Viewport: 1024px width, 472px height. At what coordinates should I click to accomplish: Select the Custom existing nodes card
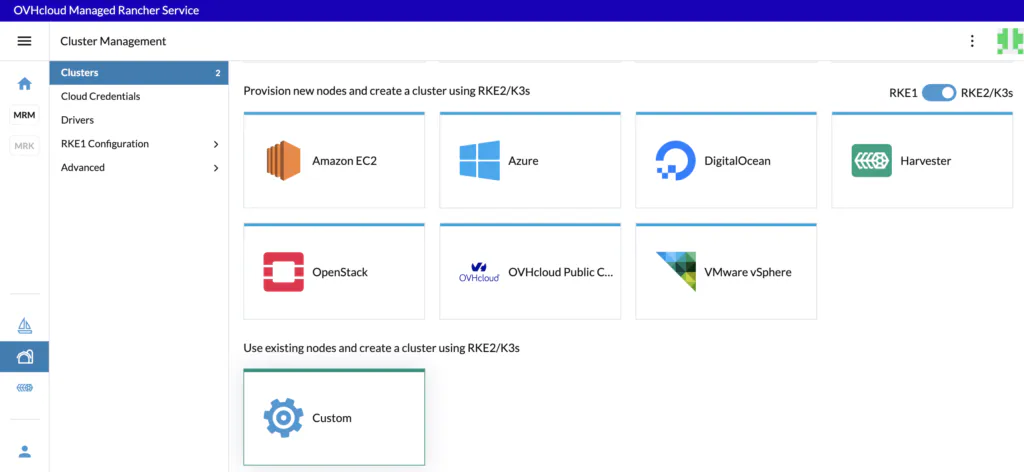pyautogui.click(x=334, y=417)
